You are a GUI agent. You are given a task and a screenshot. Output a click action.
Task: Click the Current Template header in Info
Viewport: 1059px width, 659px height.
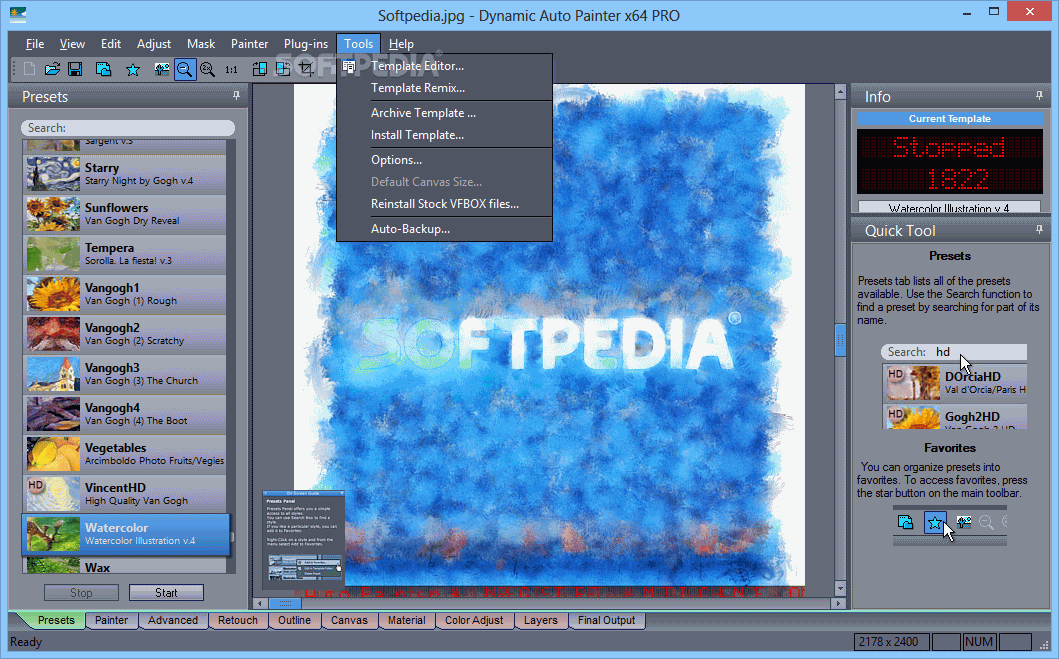(950, 119)
